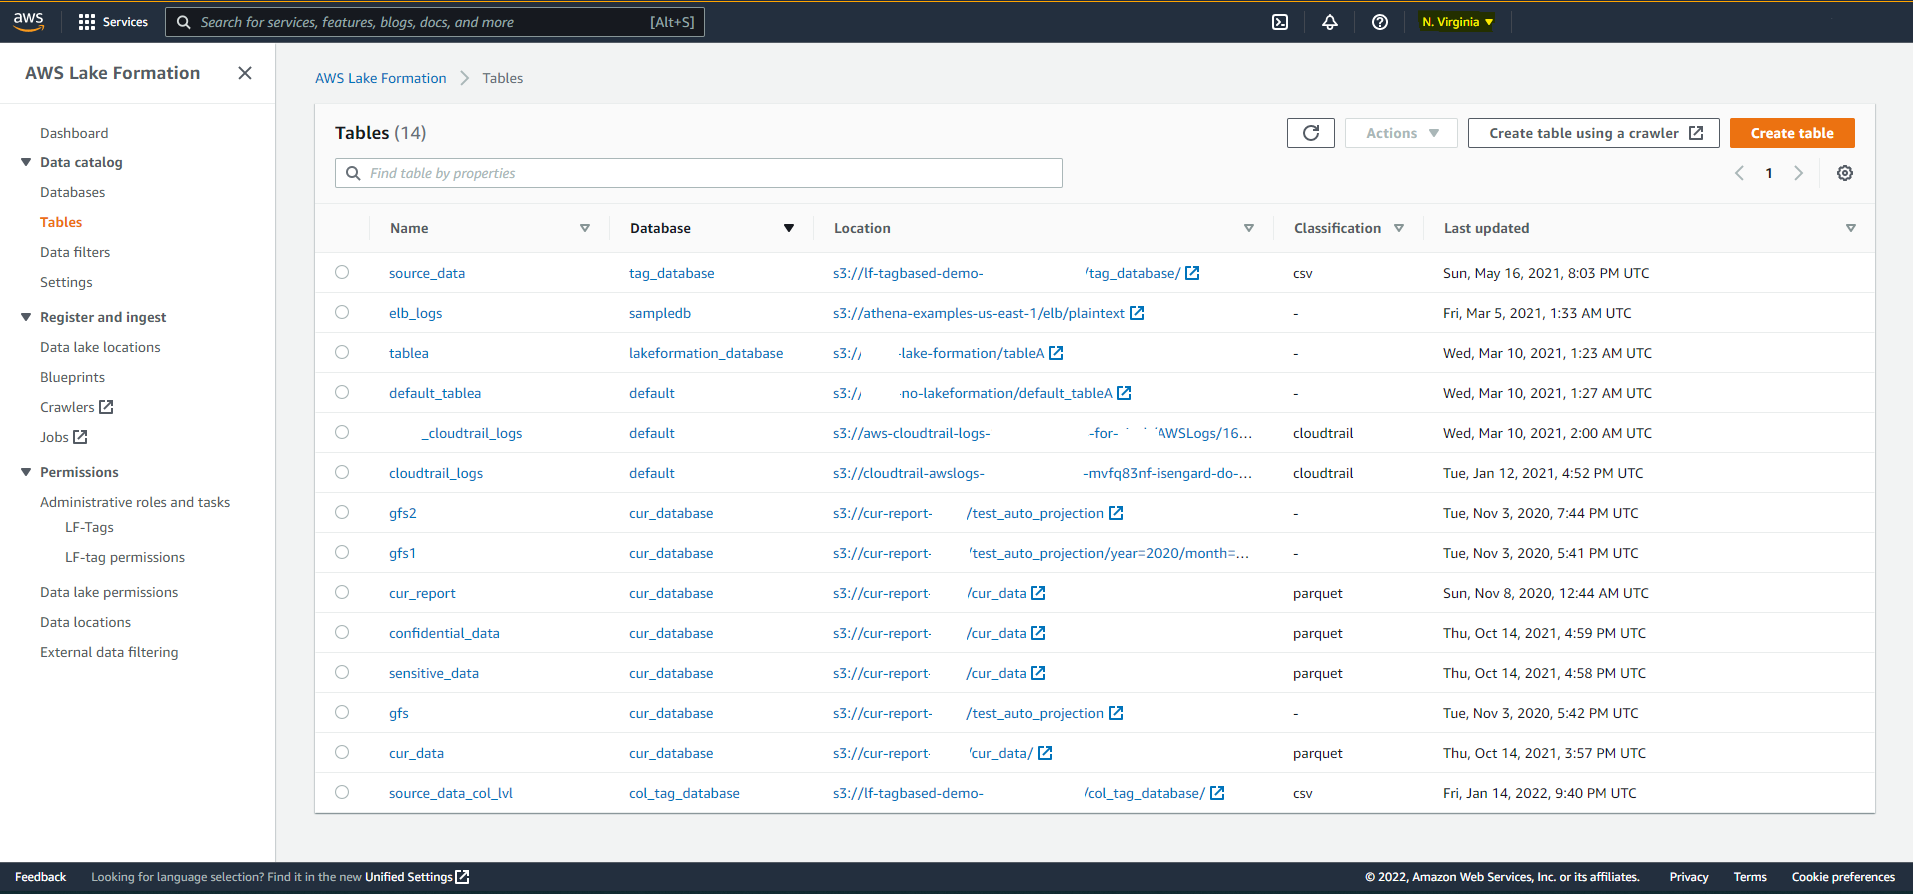
Task: Focus the Find table by properties field
Action: pos(699,173)
